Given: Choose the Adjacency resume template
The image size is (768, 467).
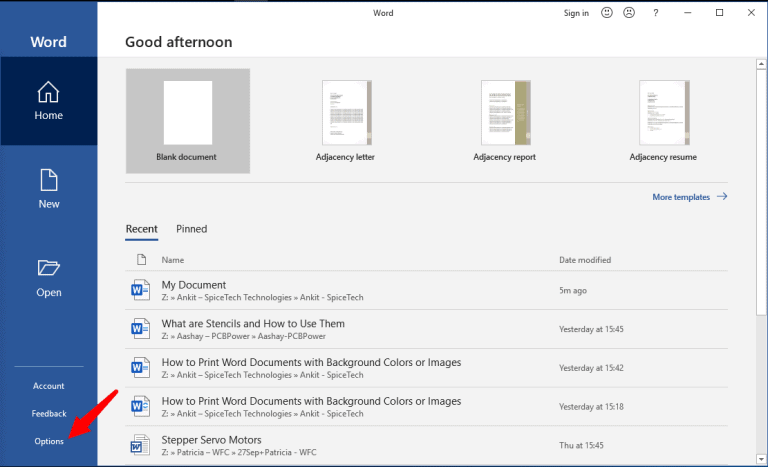Looking at the screenshot, I should tap(664, 121).
